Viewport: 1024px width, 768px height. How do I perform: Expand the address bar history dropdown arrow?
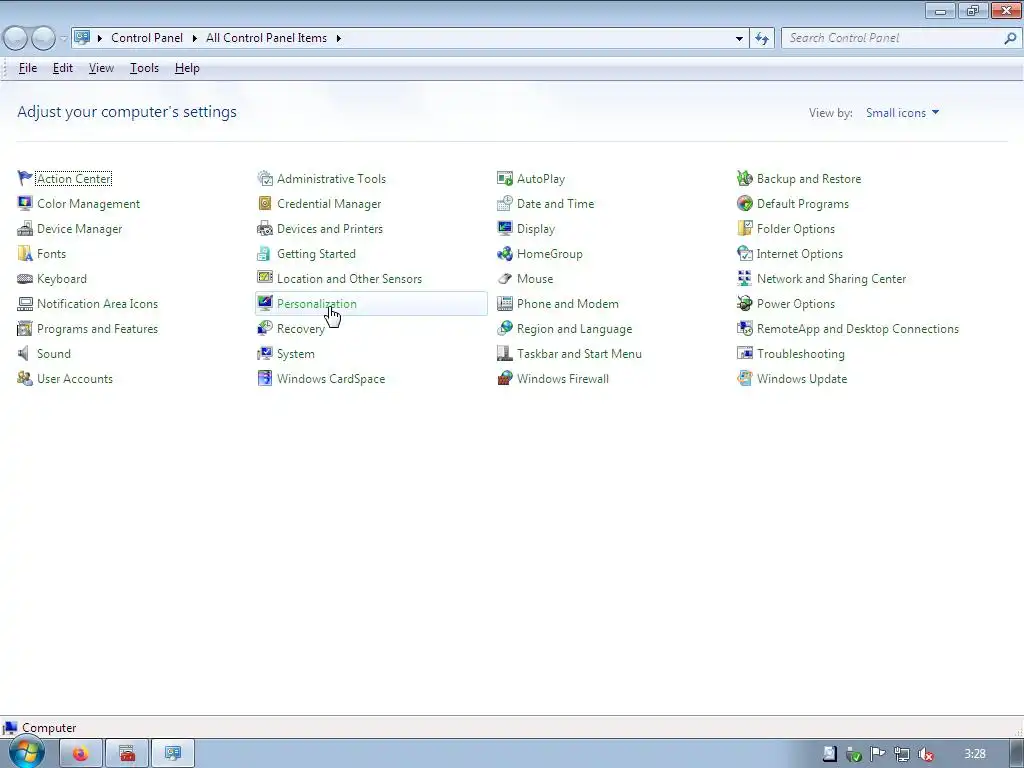point(739,39)
